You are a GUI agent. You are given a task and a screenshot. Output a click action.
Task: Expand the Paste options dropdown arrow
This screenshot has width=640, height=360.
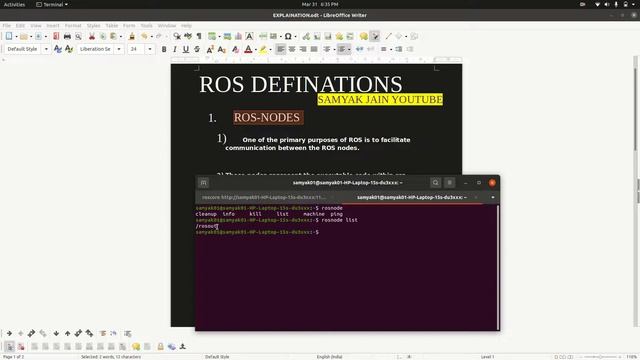[121, 36]
